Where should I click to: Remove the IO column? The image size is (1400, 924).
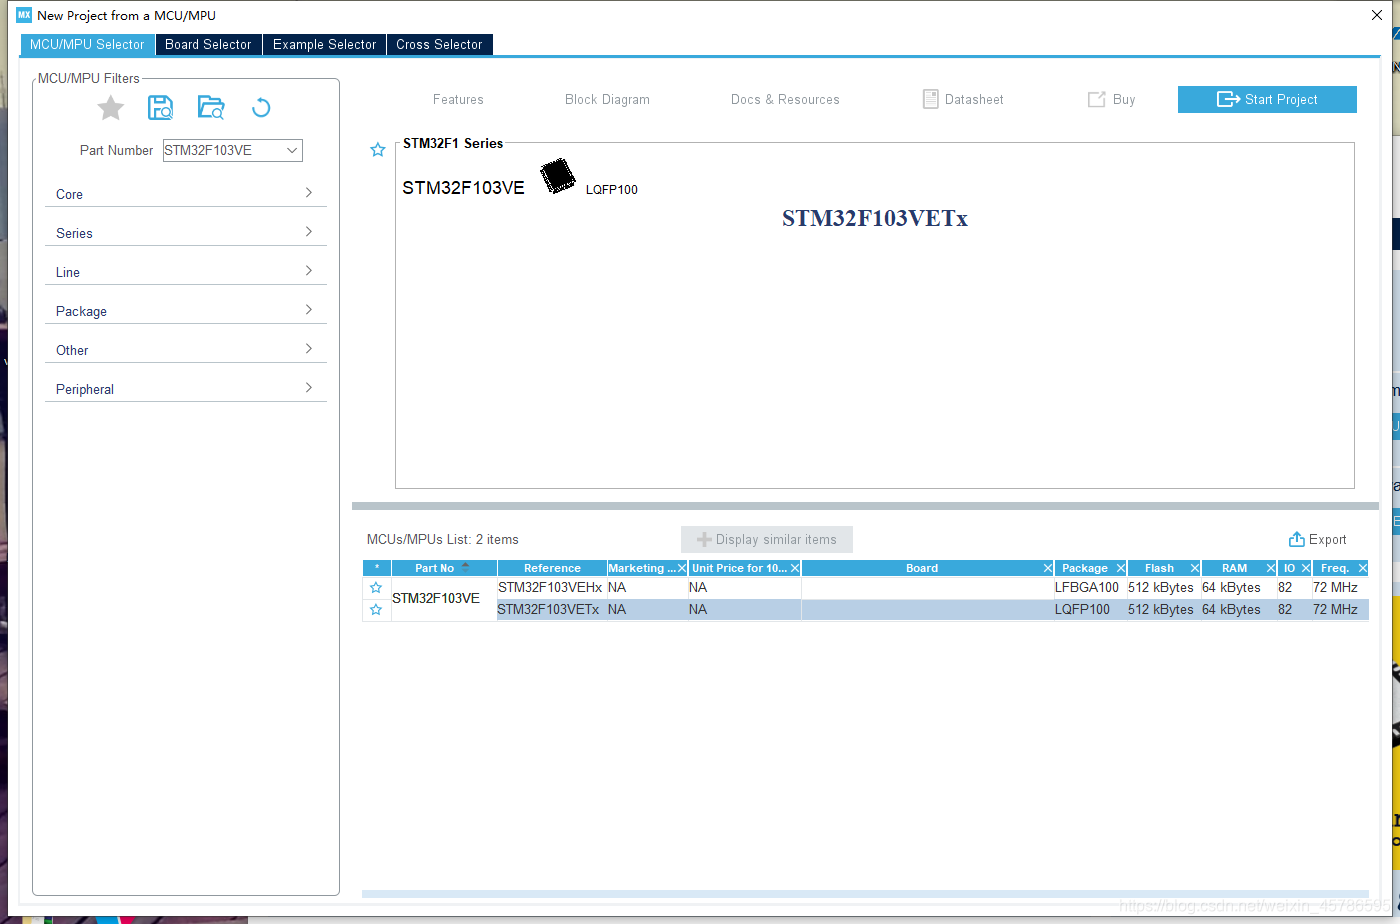pos(1305,568)
